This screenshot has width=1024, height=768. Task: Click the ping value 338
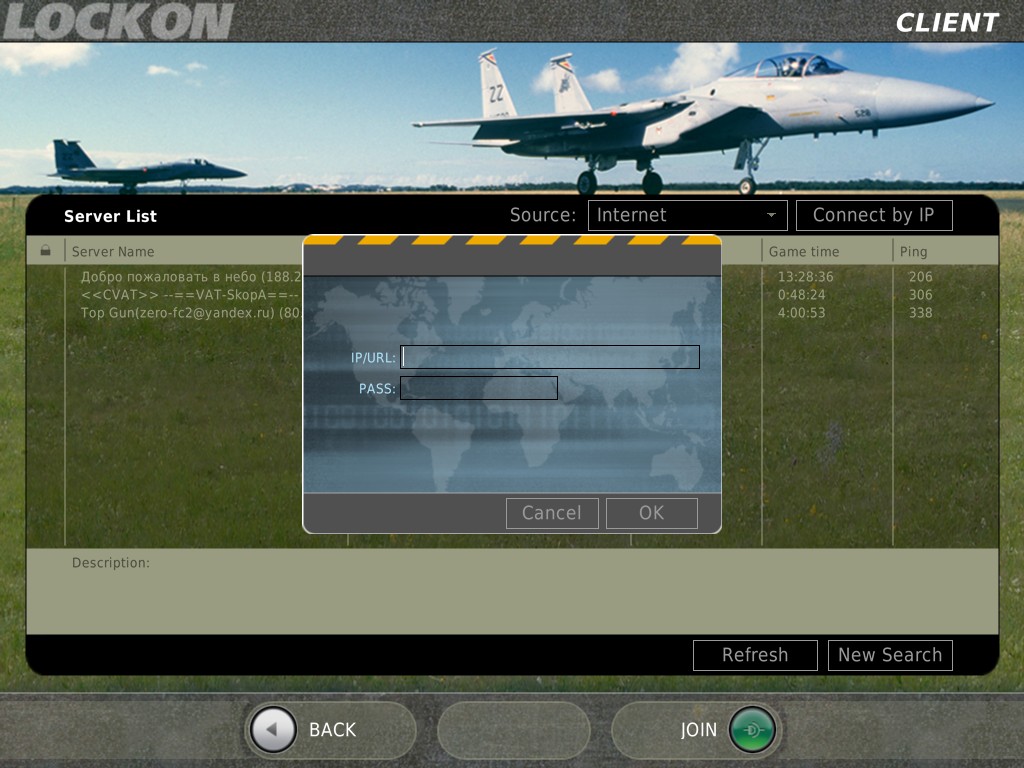point(920,313)
